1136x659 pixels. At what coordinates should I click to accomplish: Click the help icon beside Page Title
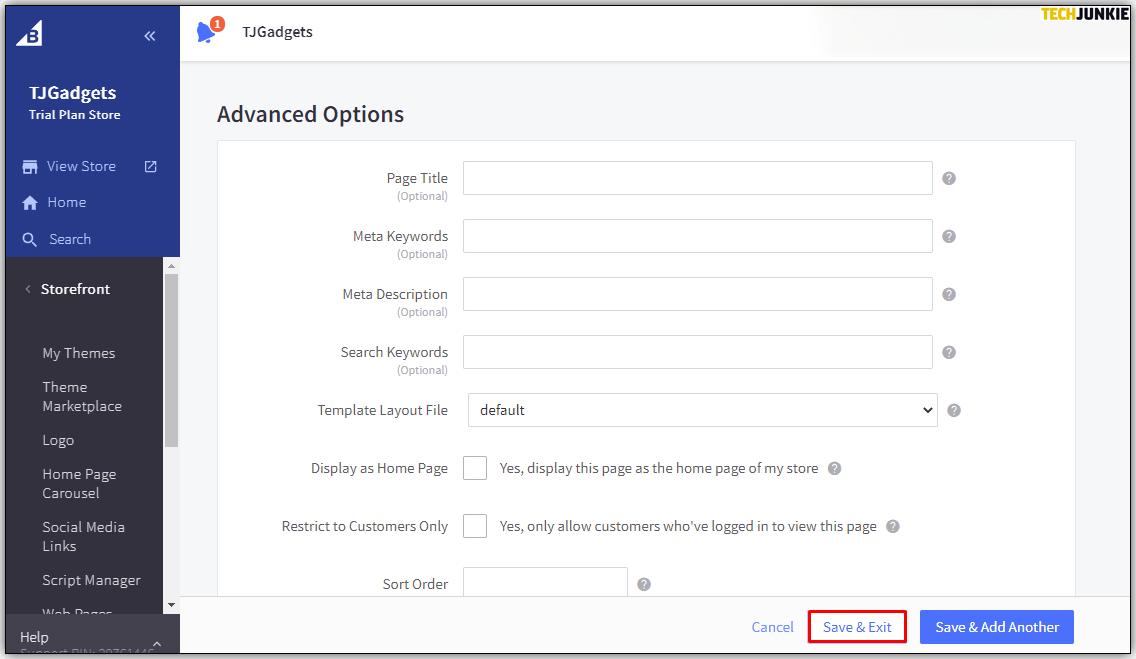click(x=949, y=178)
